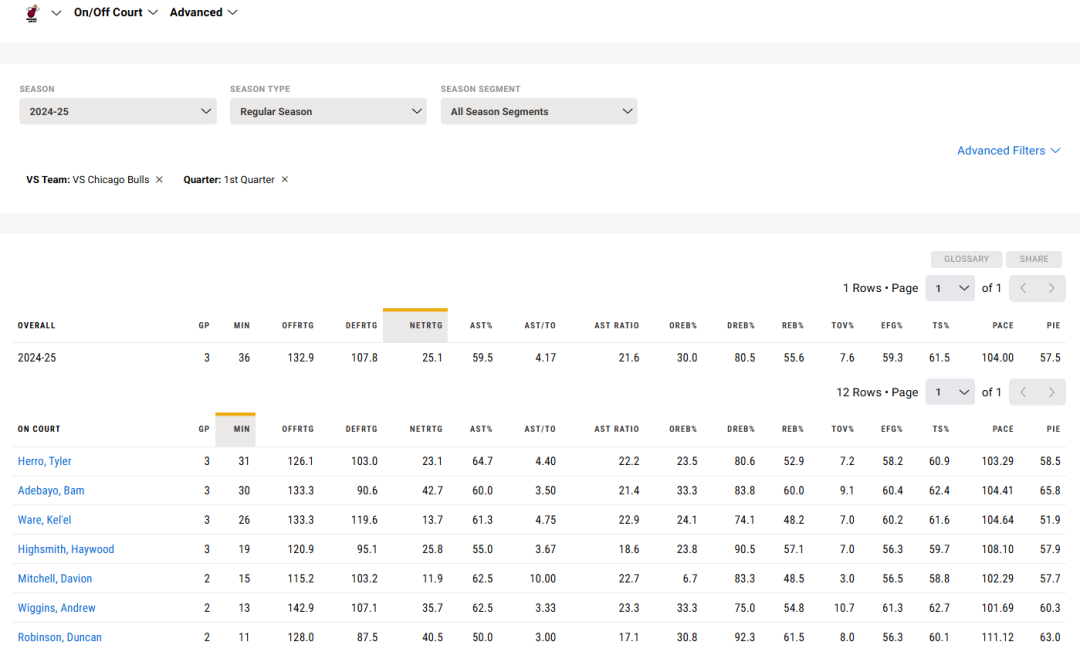Sort On Court table by GP column

point(204,429)
